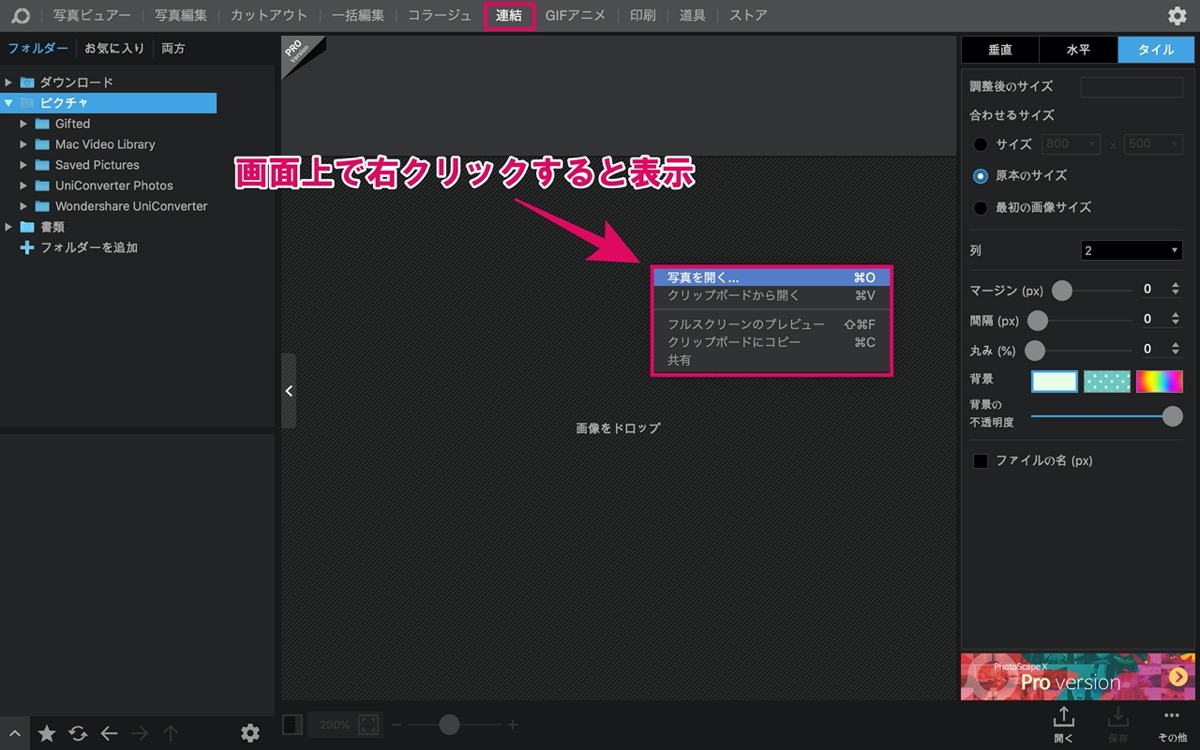Image resolution: width=1200 pixels, height=750 pixels.
Task: Open the コラージュ tab
Action: [439, 15]
